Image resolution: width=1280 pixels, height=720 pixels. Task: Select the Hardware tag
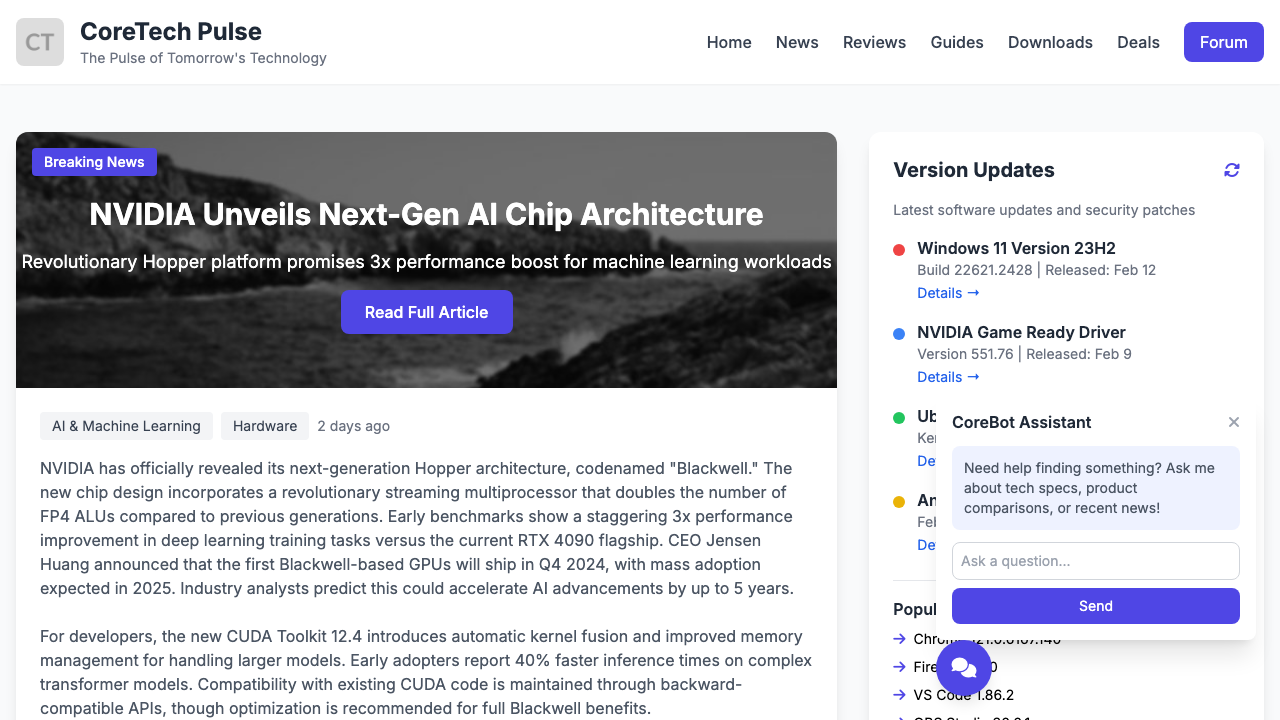tap(265, 426)
